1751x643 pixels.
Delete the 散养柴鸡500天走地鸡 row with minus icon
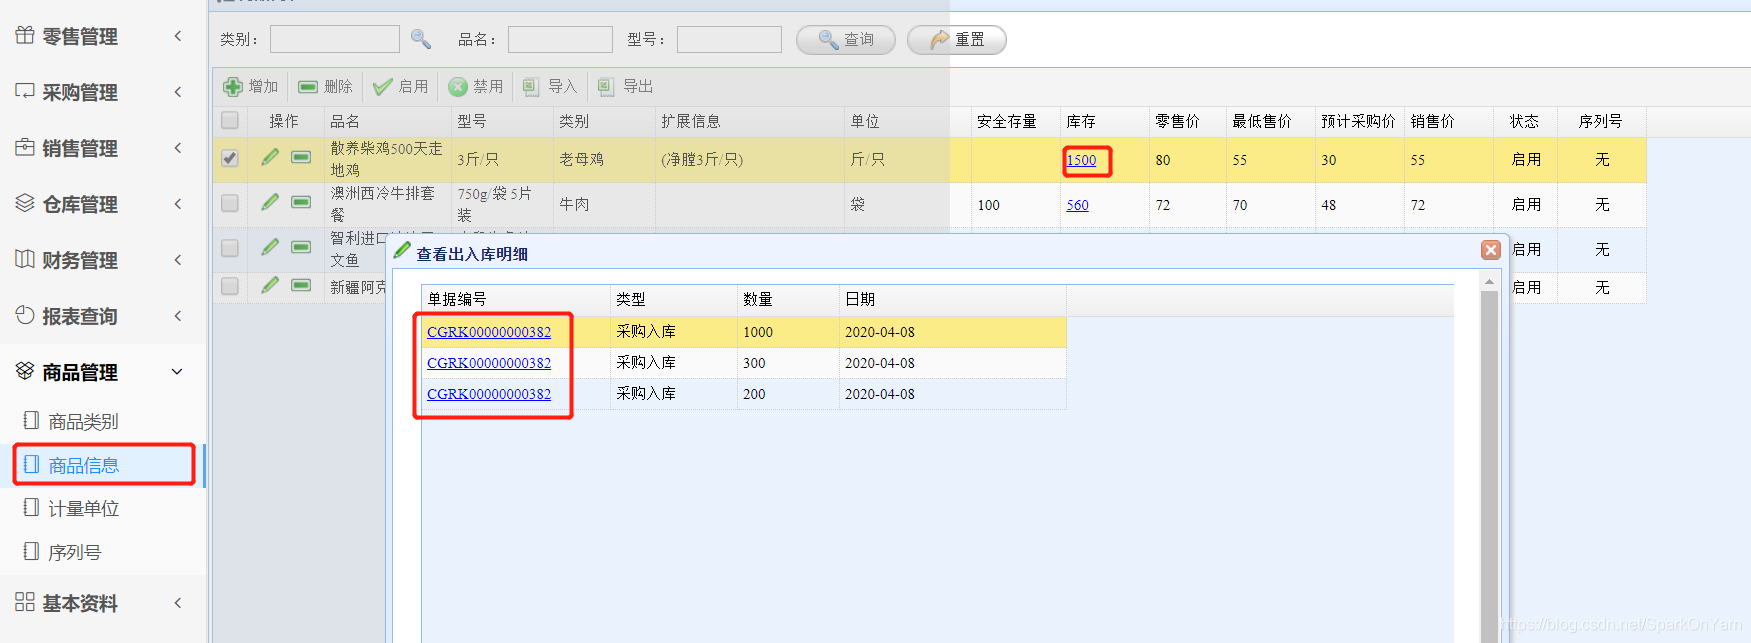pos(301,157)
